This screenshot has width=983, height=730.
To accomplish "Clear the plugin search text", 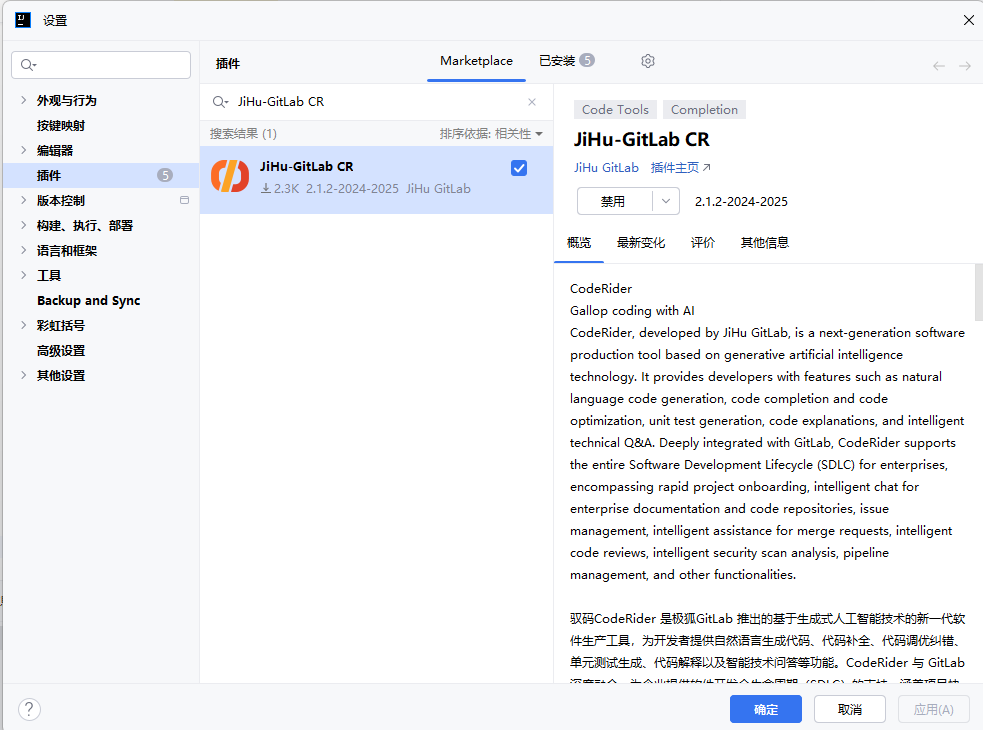I will tap(532, 102).
